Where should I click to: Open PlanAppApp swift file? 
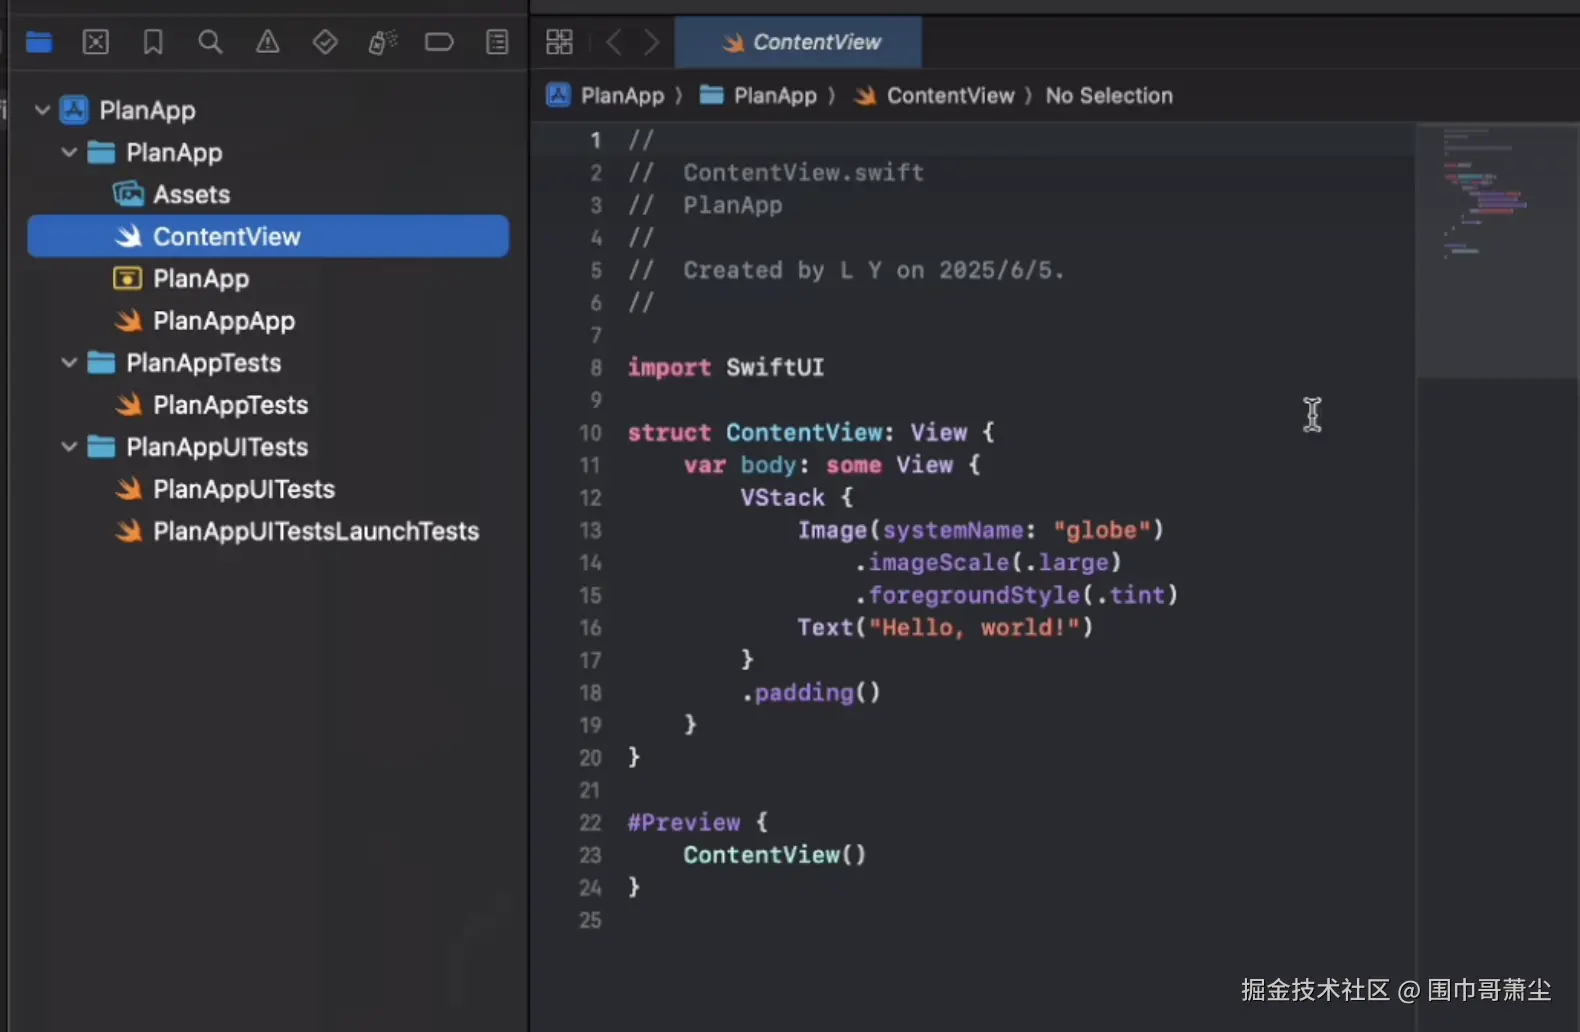224,320
